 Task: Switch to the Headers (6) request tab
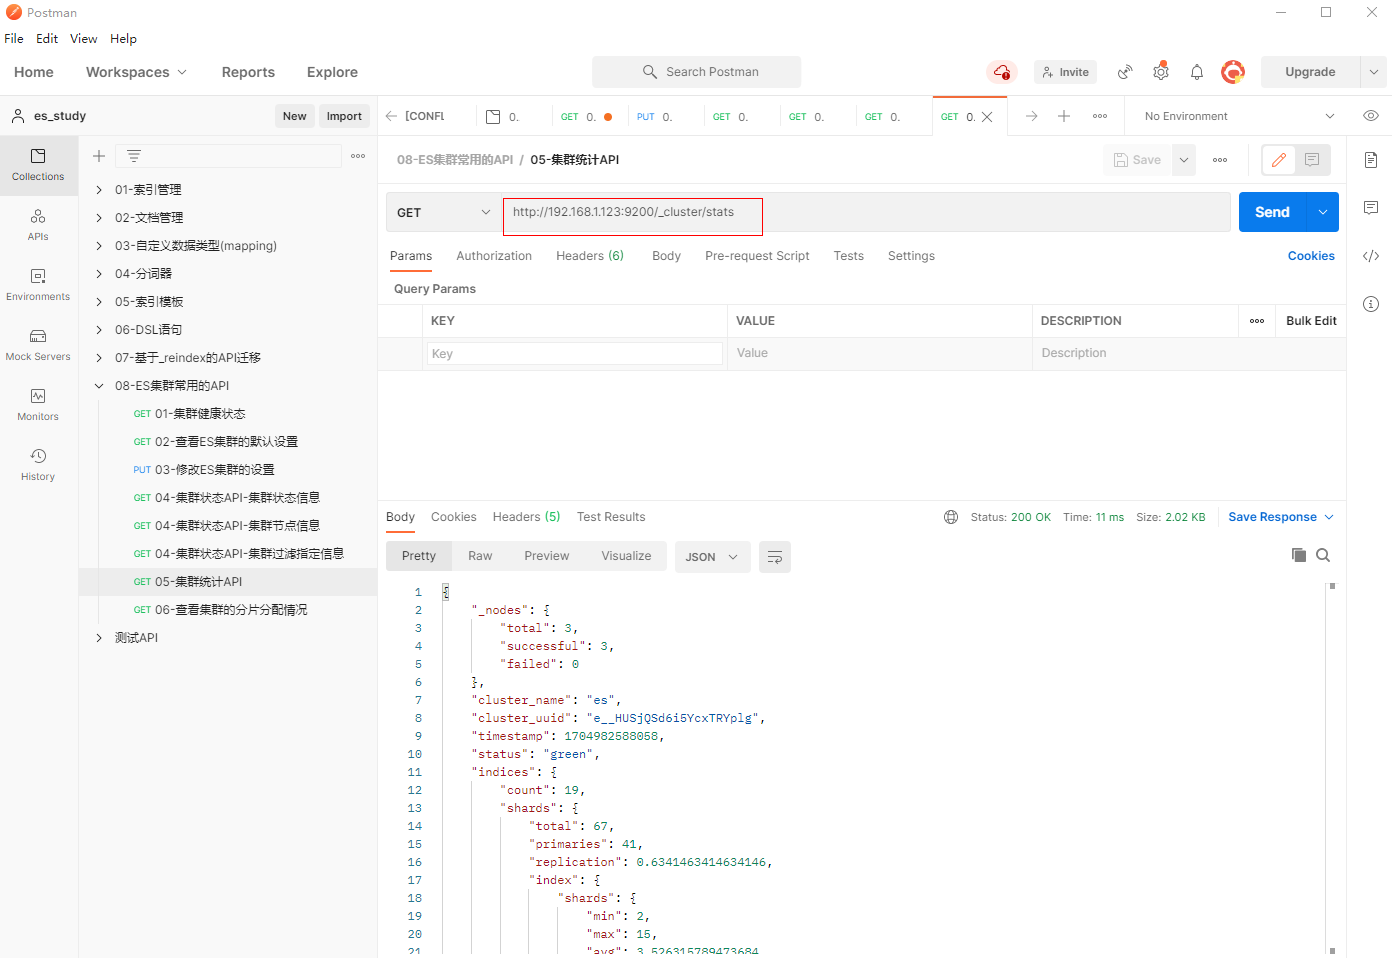[x=589, y=256]
